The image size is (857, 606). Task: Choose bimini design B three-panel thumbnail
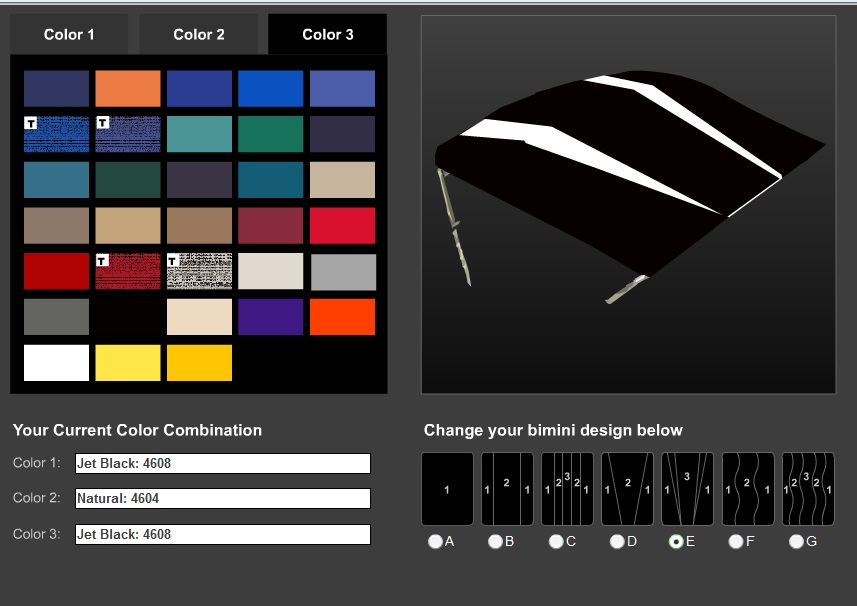[507, 489]
